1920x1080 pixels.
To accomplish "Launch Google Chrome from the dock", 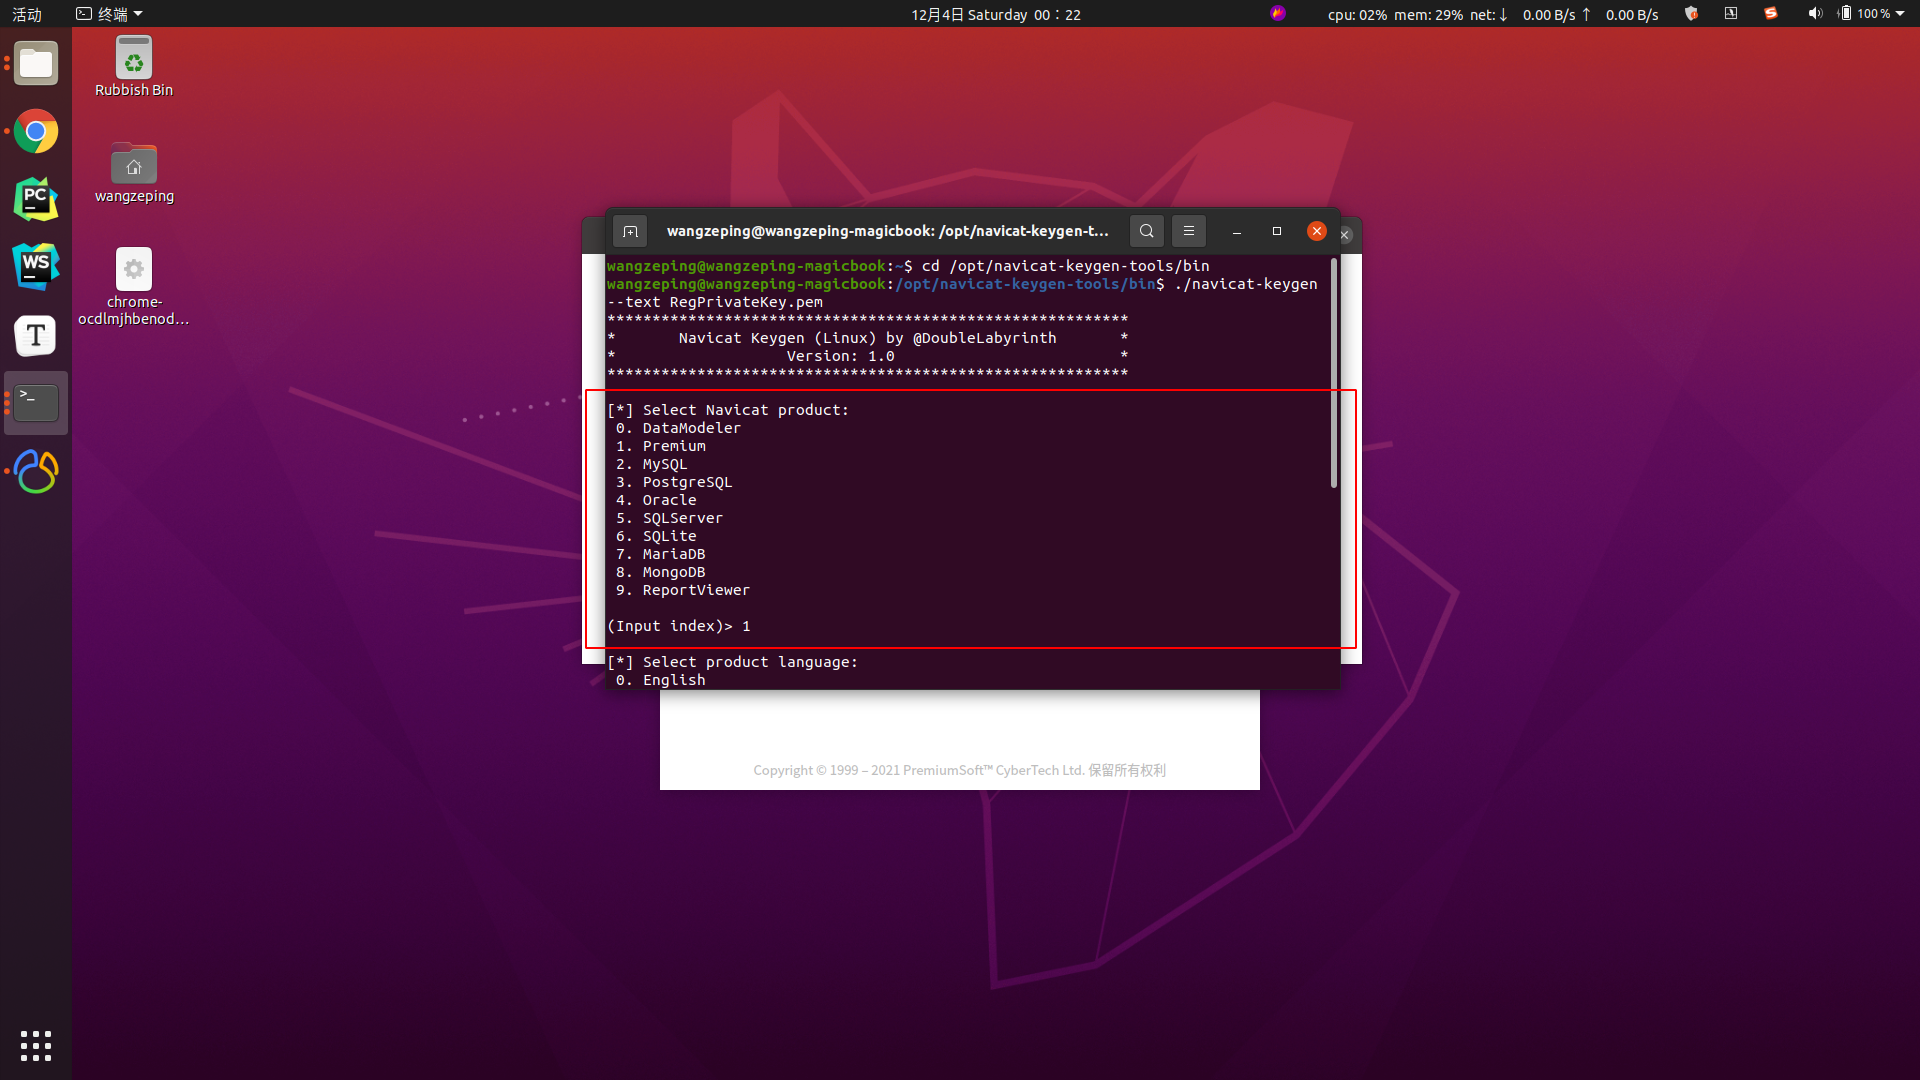I will click(x=36, y=131).
